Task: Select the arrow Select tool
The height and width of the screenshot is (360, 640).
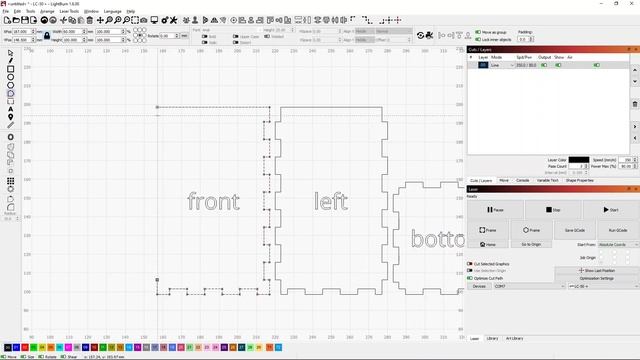Action: [11, 53]
